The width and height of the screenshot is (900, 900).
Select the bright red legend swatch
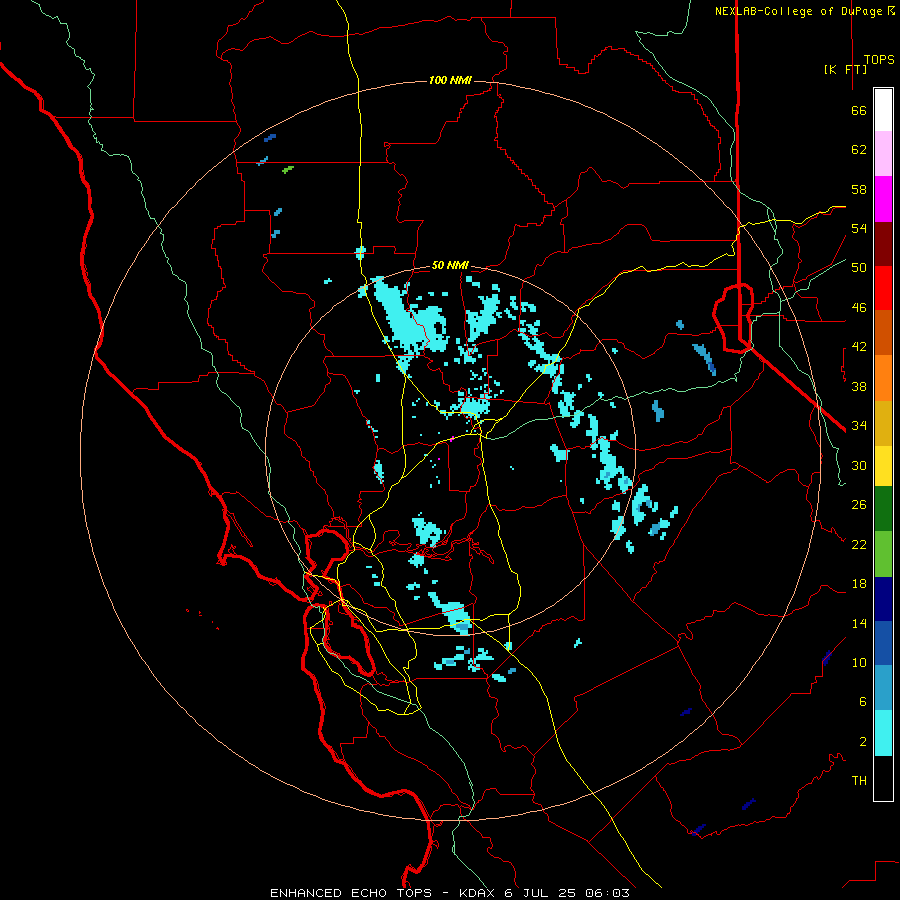883,288
